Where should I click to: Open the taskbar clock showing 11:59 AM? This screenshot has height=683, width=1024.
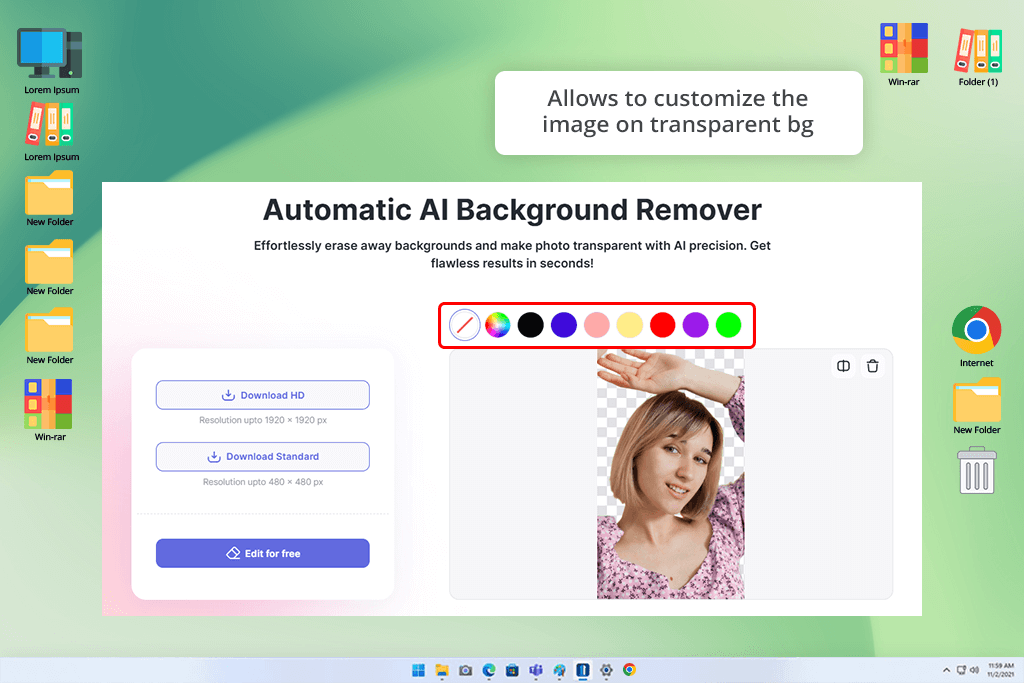tap(1001, 670)
